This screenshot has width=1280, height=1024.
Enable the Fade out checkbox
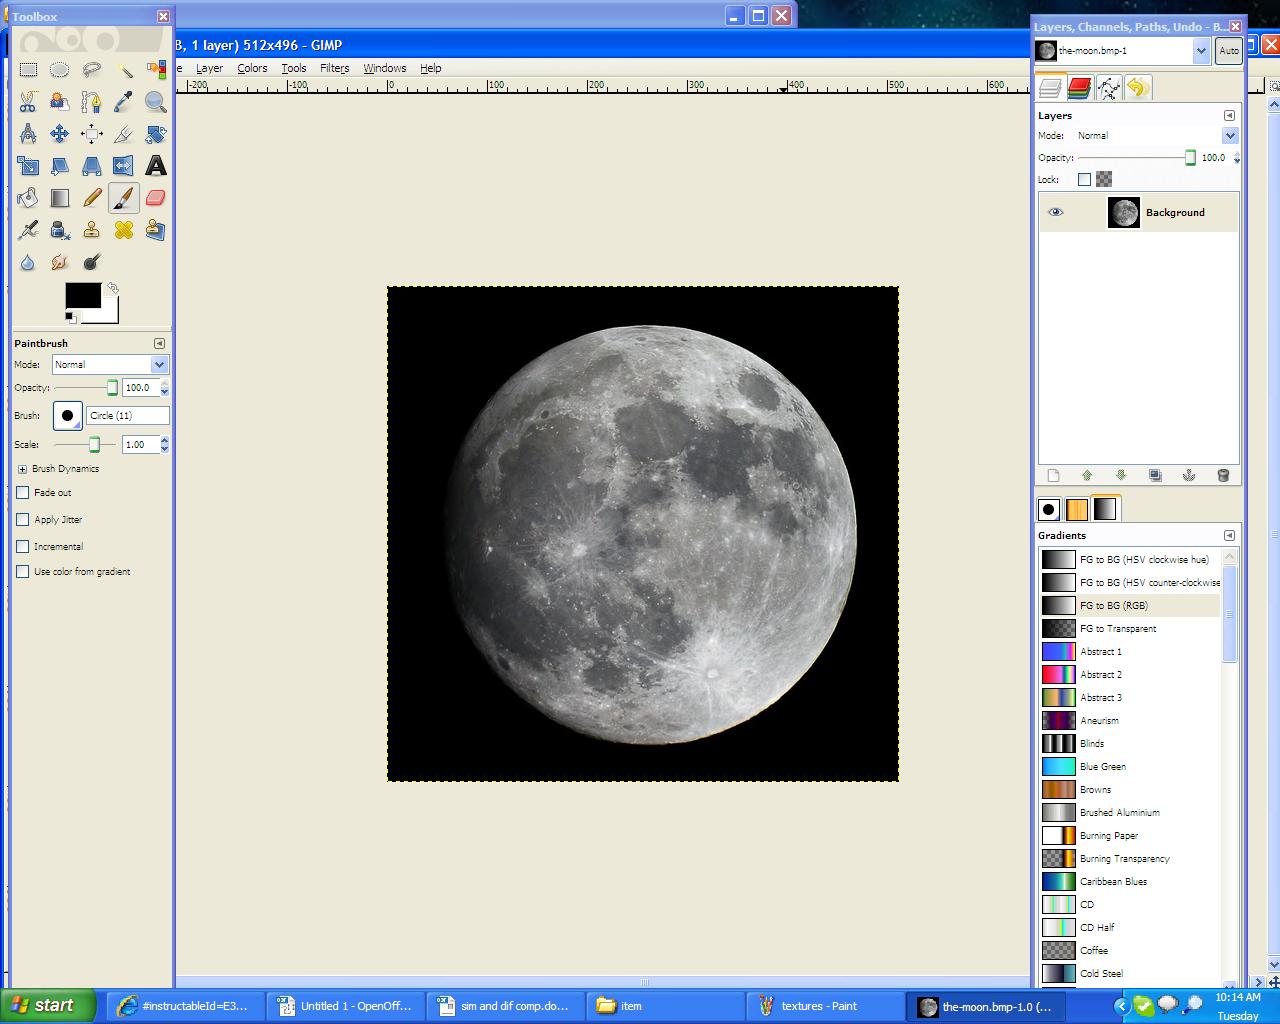(23, 492)
